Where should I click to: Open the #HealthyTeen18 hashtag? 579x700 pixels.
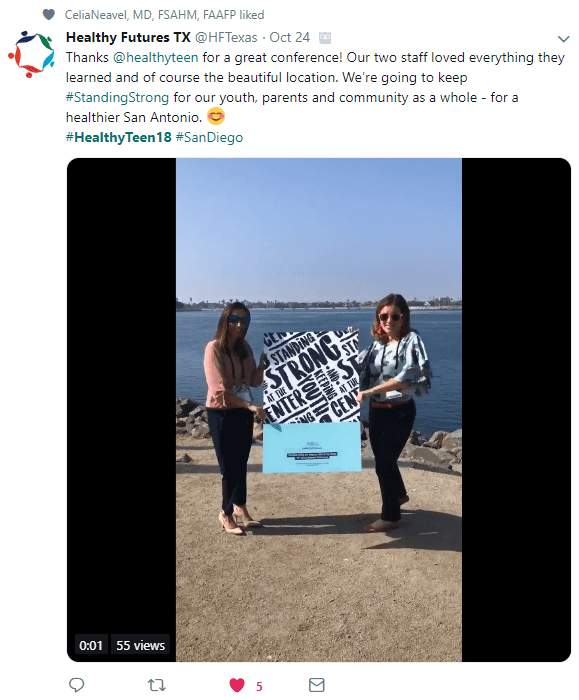pos(118,137)
